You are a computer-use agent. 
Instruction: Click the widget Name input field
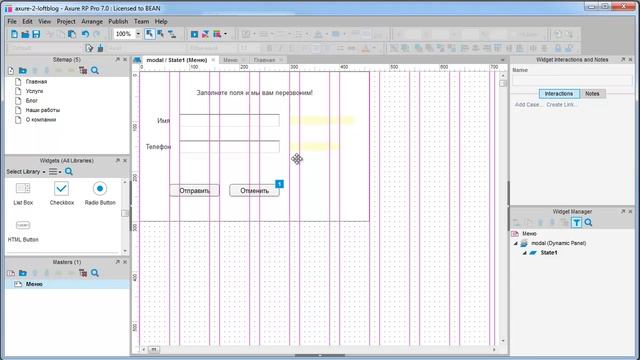572,80
